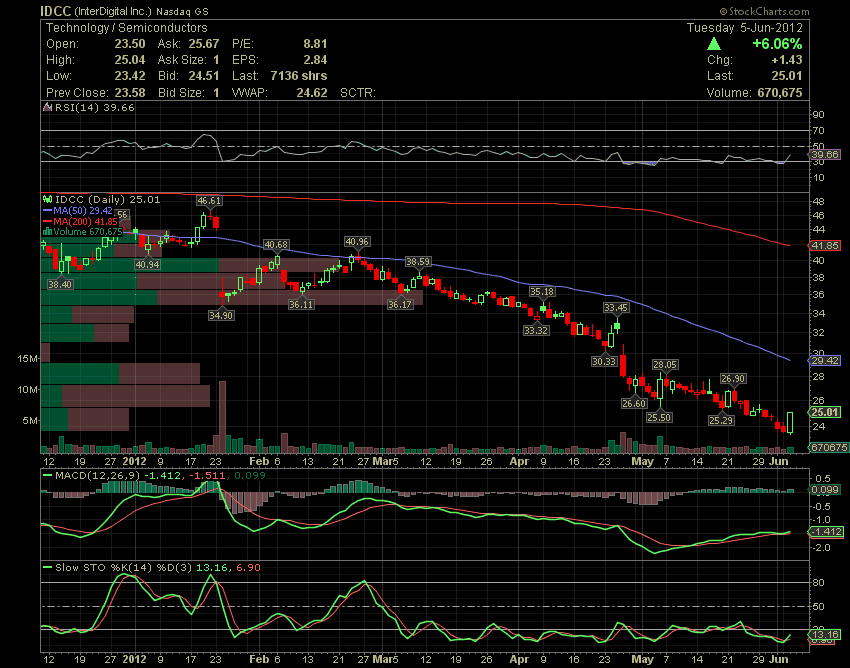Click the RSI(14) legend icon

(48, 107)
